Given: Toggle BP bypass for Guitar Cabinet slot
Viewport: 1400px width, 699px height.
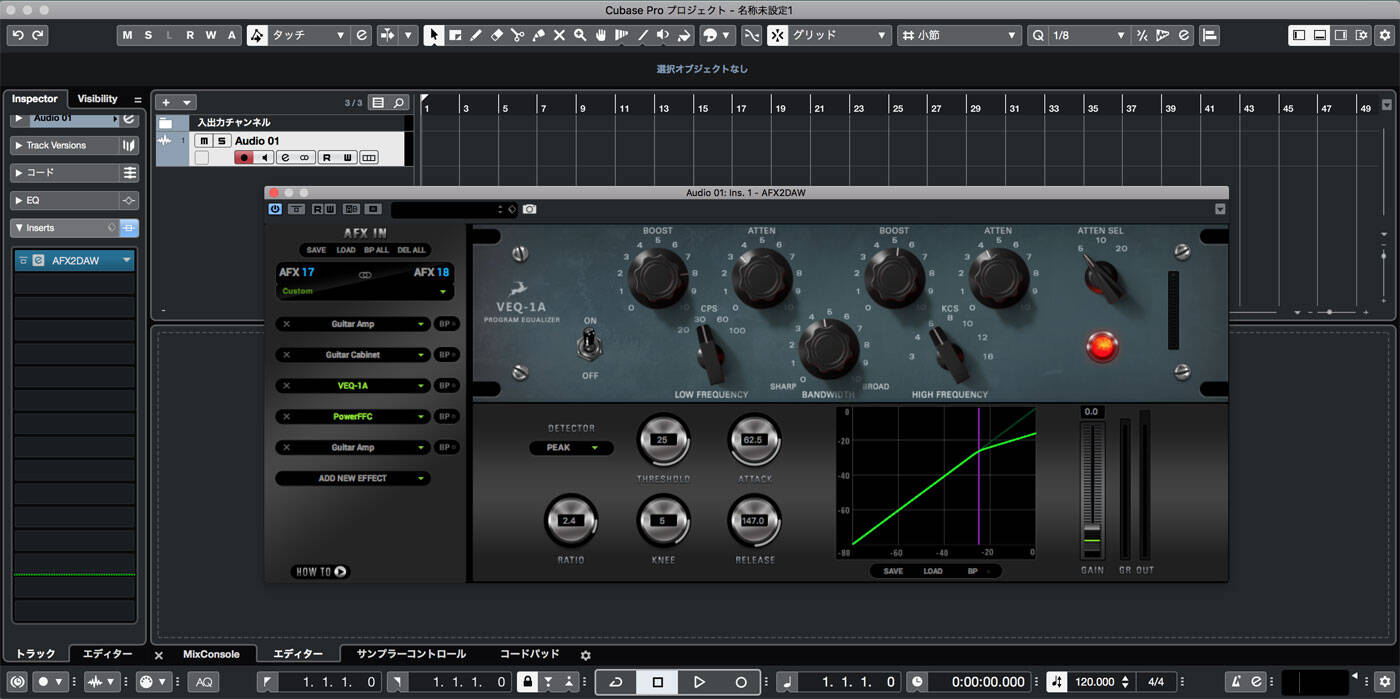Looking at the screenshot, I should coord(447,355).
